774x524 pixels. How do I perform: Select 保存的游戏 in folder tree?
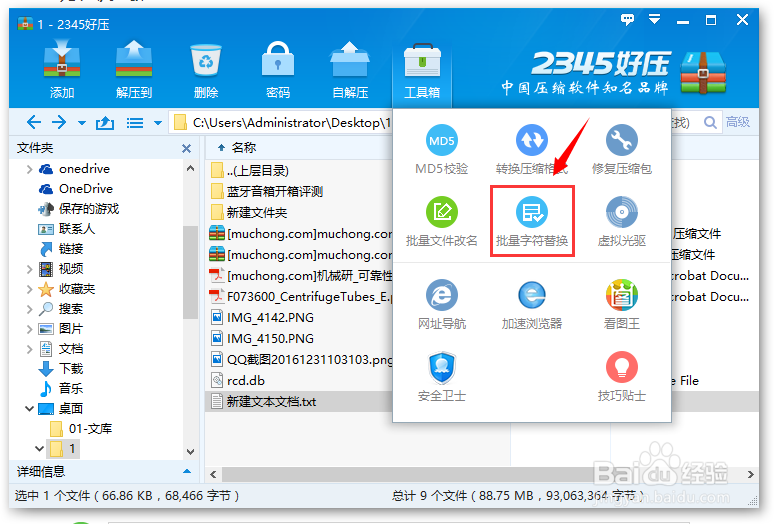point(89,209)
